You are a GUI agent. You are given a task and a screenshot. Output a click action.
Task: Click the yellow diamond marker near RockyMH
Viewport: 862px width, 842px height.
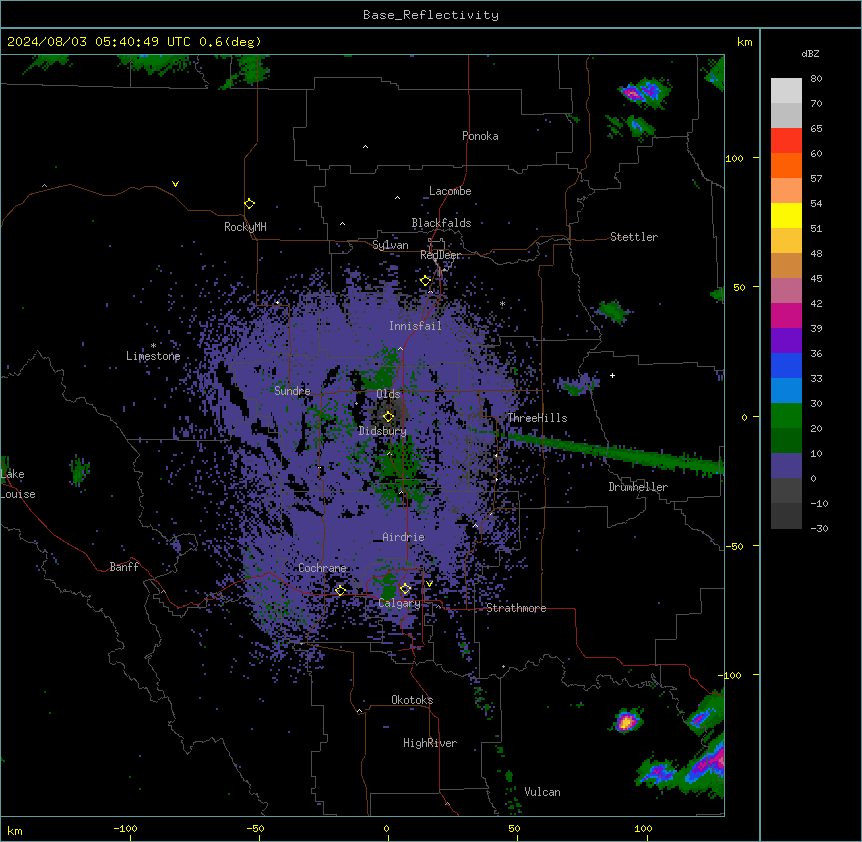[249, 204]
